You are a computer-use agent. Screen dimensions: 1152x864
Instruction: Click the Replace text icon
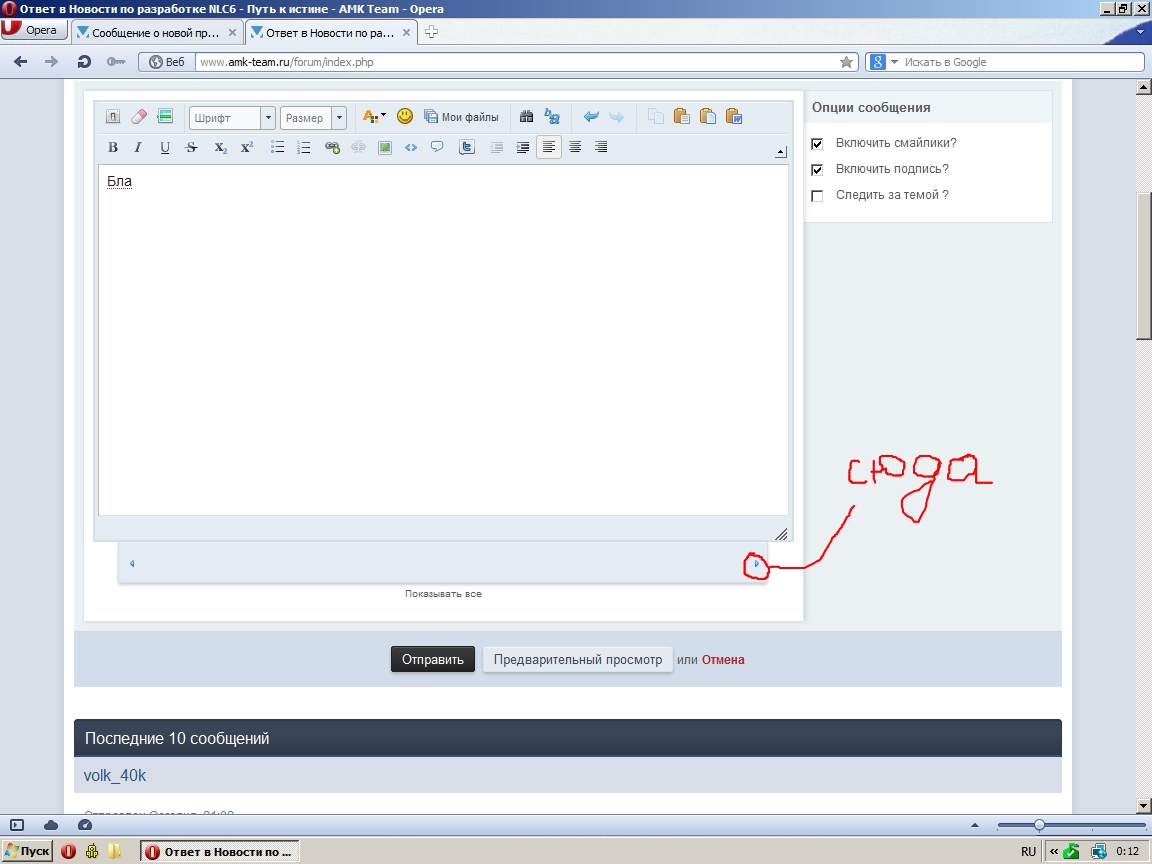coord(552,116)
